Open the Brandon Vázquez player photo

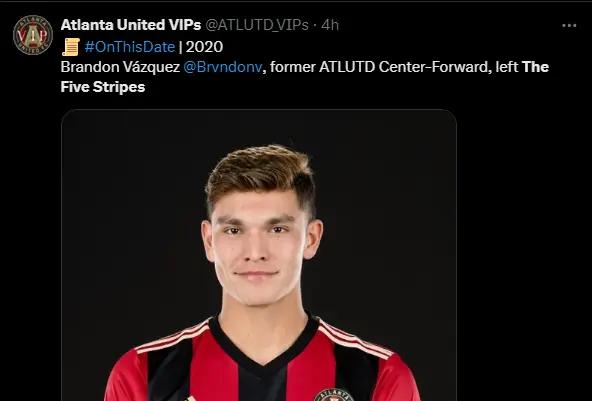[259, 255]
